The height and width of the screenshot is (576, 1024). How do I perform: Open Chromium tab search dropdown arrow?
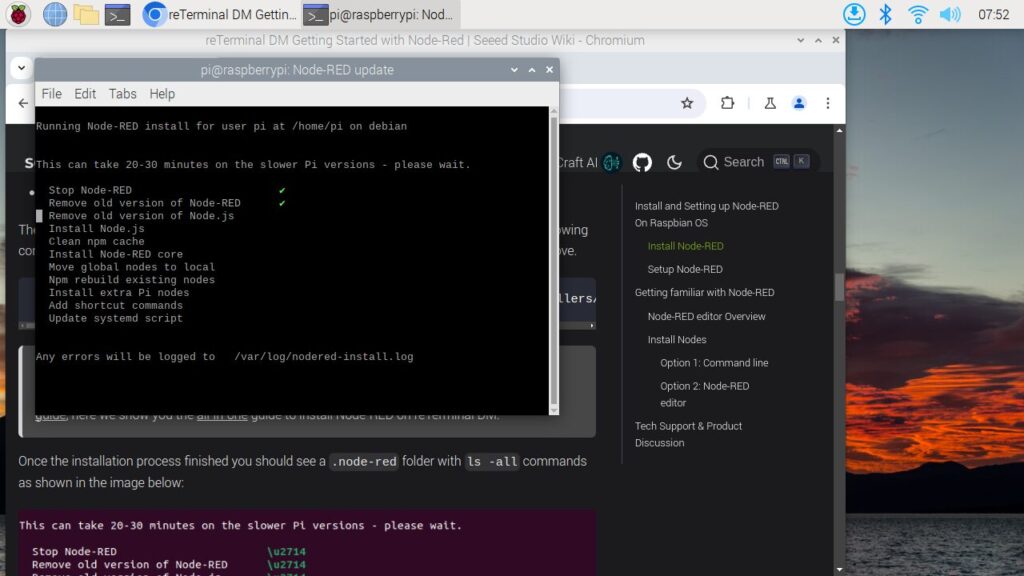22,68
